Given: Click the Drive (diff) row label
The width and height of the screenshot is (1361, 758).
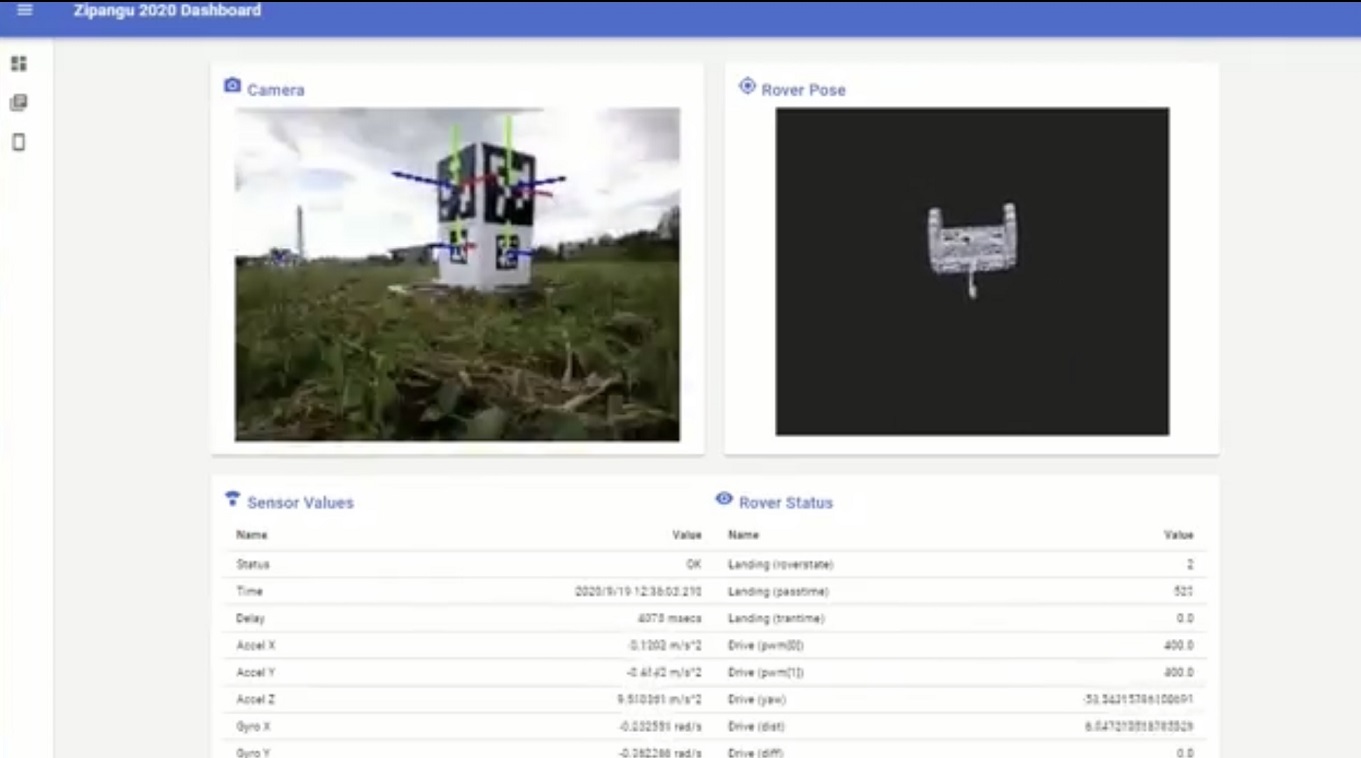Looking at the screenshot, I should (x=755, y=752).
